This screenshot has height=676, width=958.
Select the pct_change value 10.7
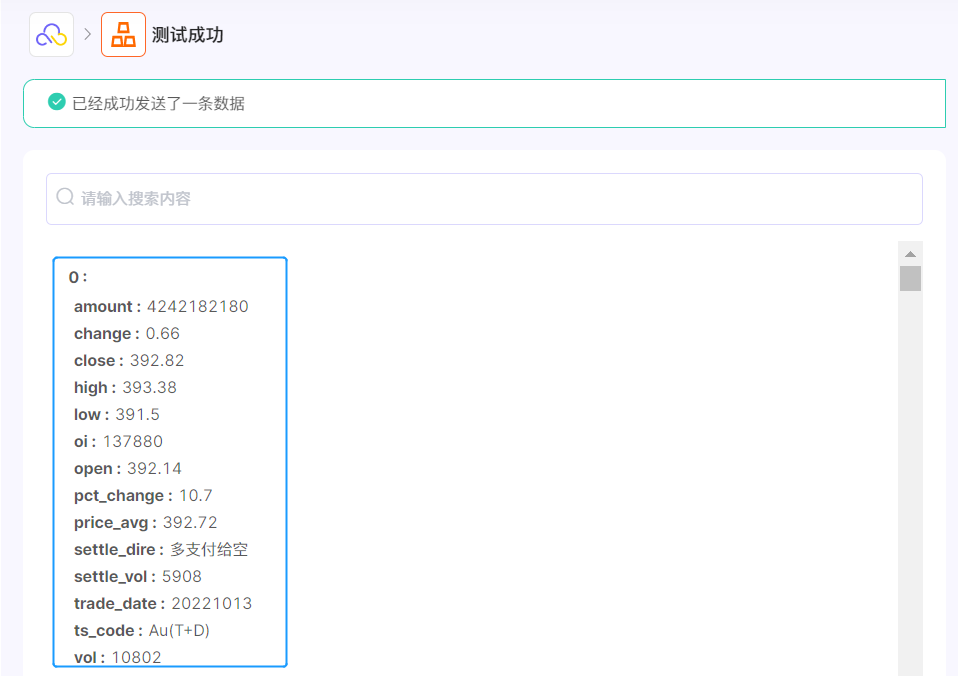point(196,495)
